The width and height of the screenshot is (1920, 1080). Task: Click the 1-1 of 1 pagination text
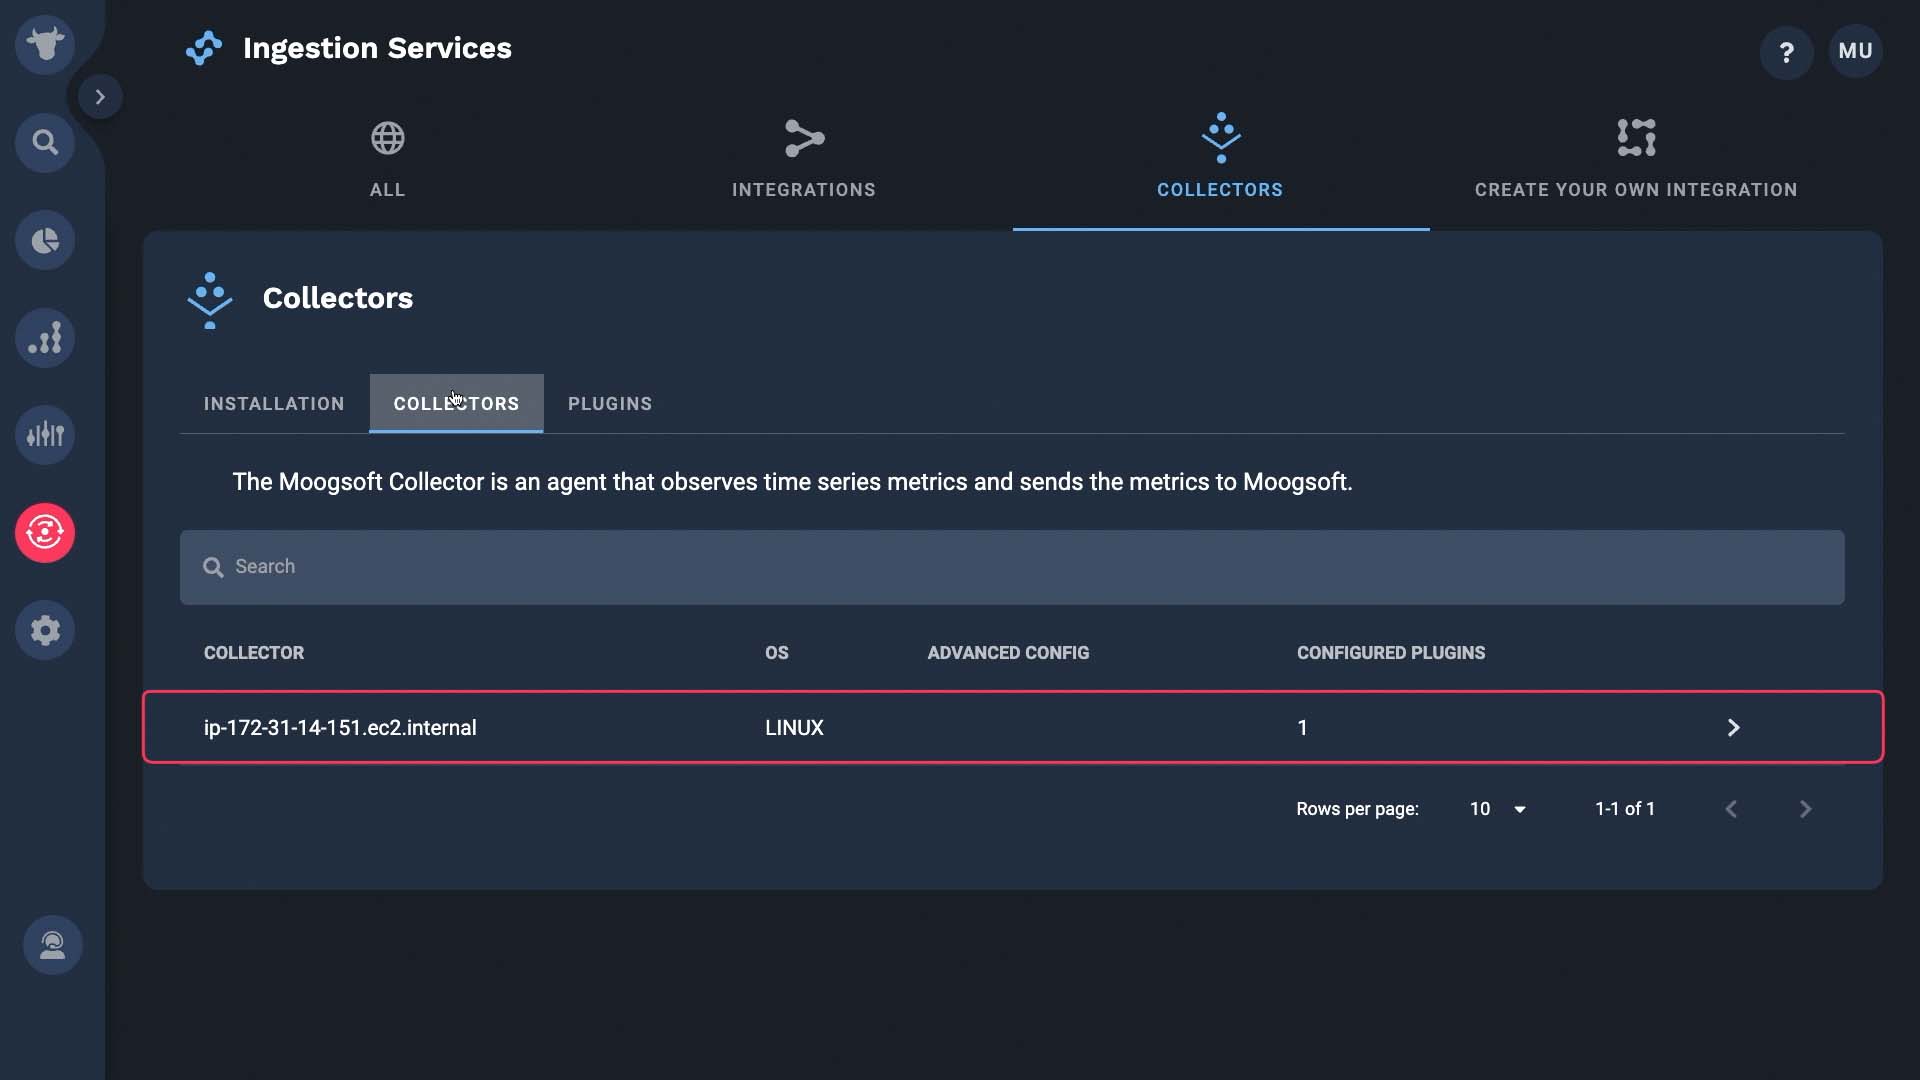[x=1625, y=809]
